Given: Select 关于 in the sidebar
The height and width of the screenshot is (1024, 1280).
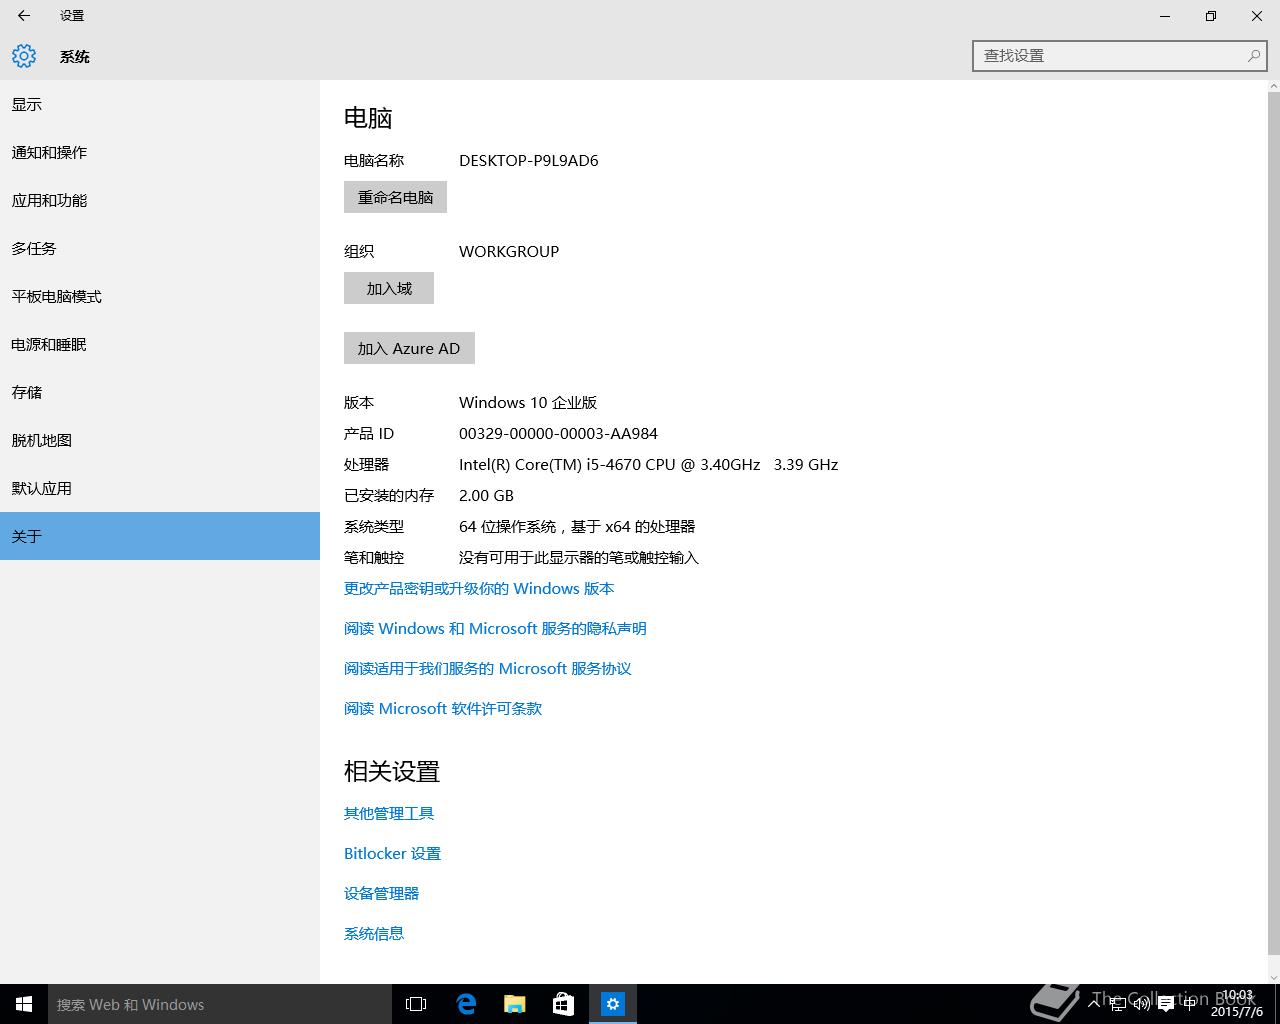Looking at the screenshot, I should coord(160,536).
